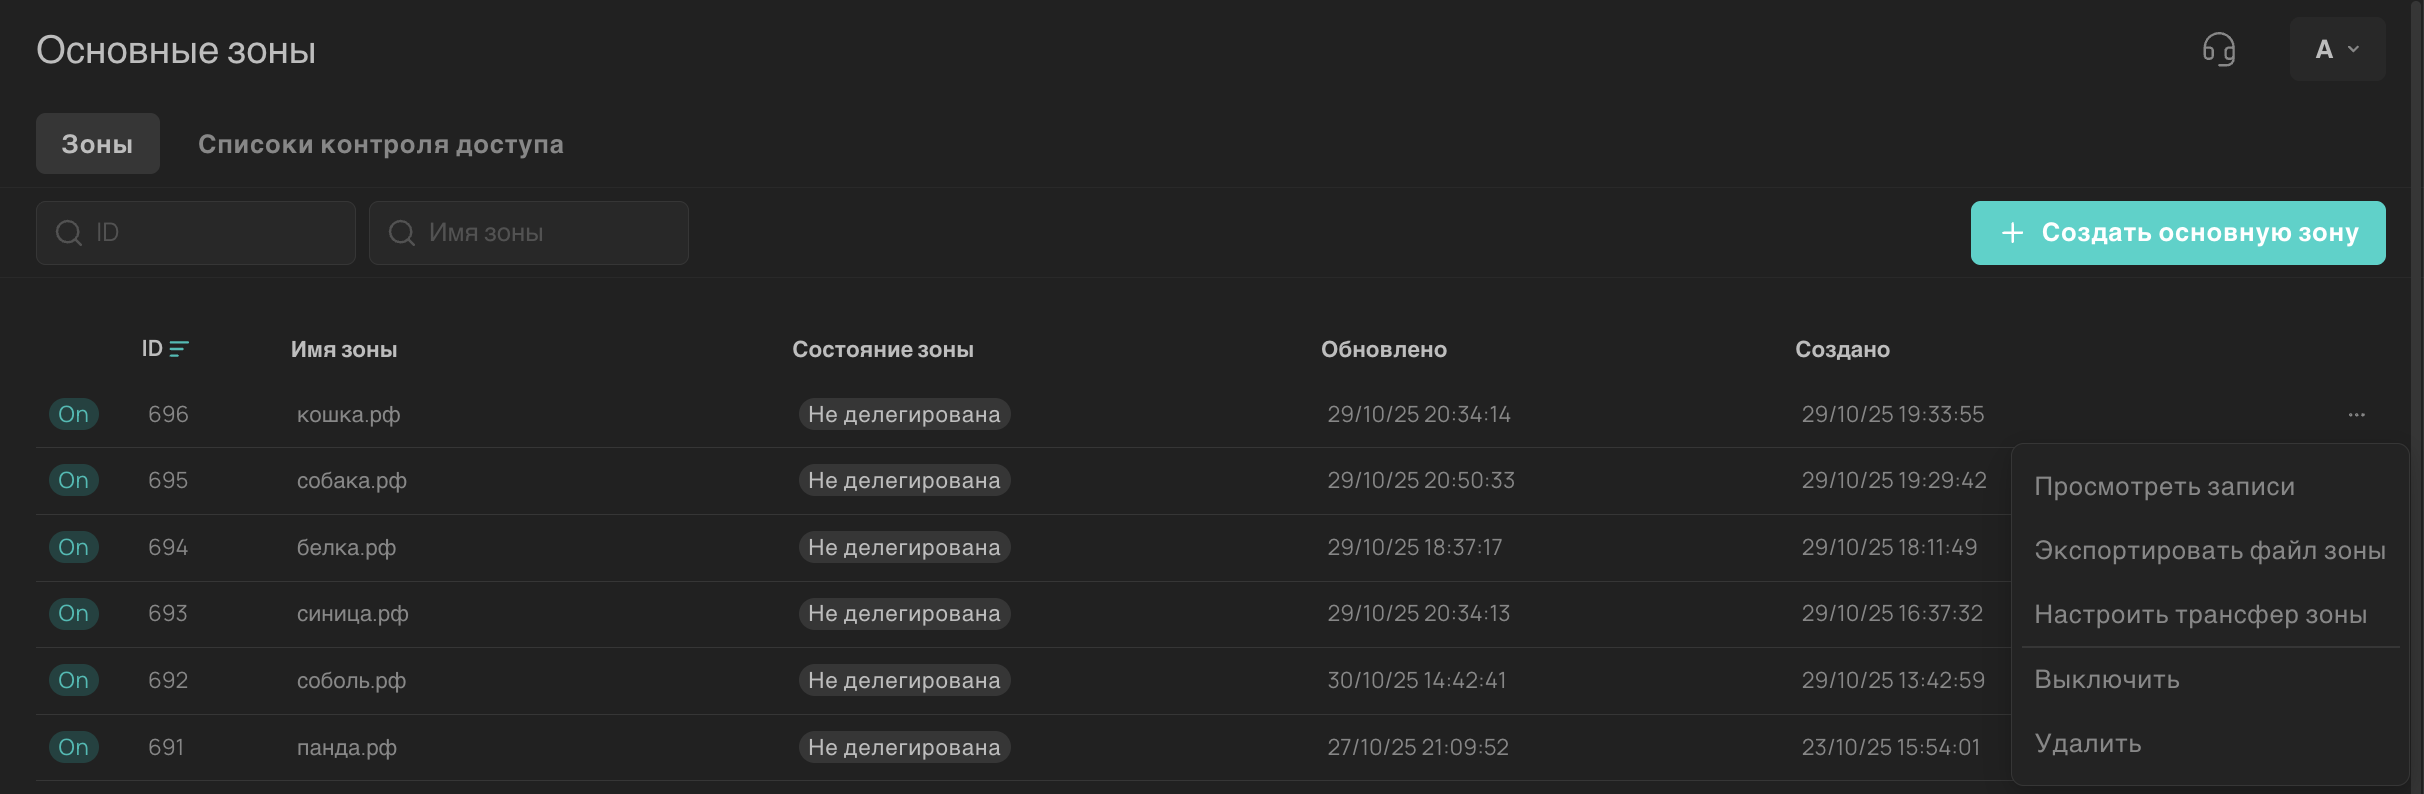Click the magnifier icon in Имя зоны field
The width and height of the screenshot is (2424, 794).
pyautogui.click(x=402, y=232)
